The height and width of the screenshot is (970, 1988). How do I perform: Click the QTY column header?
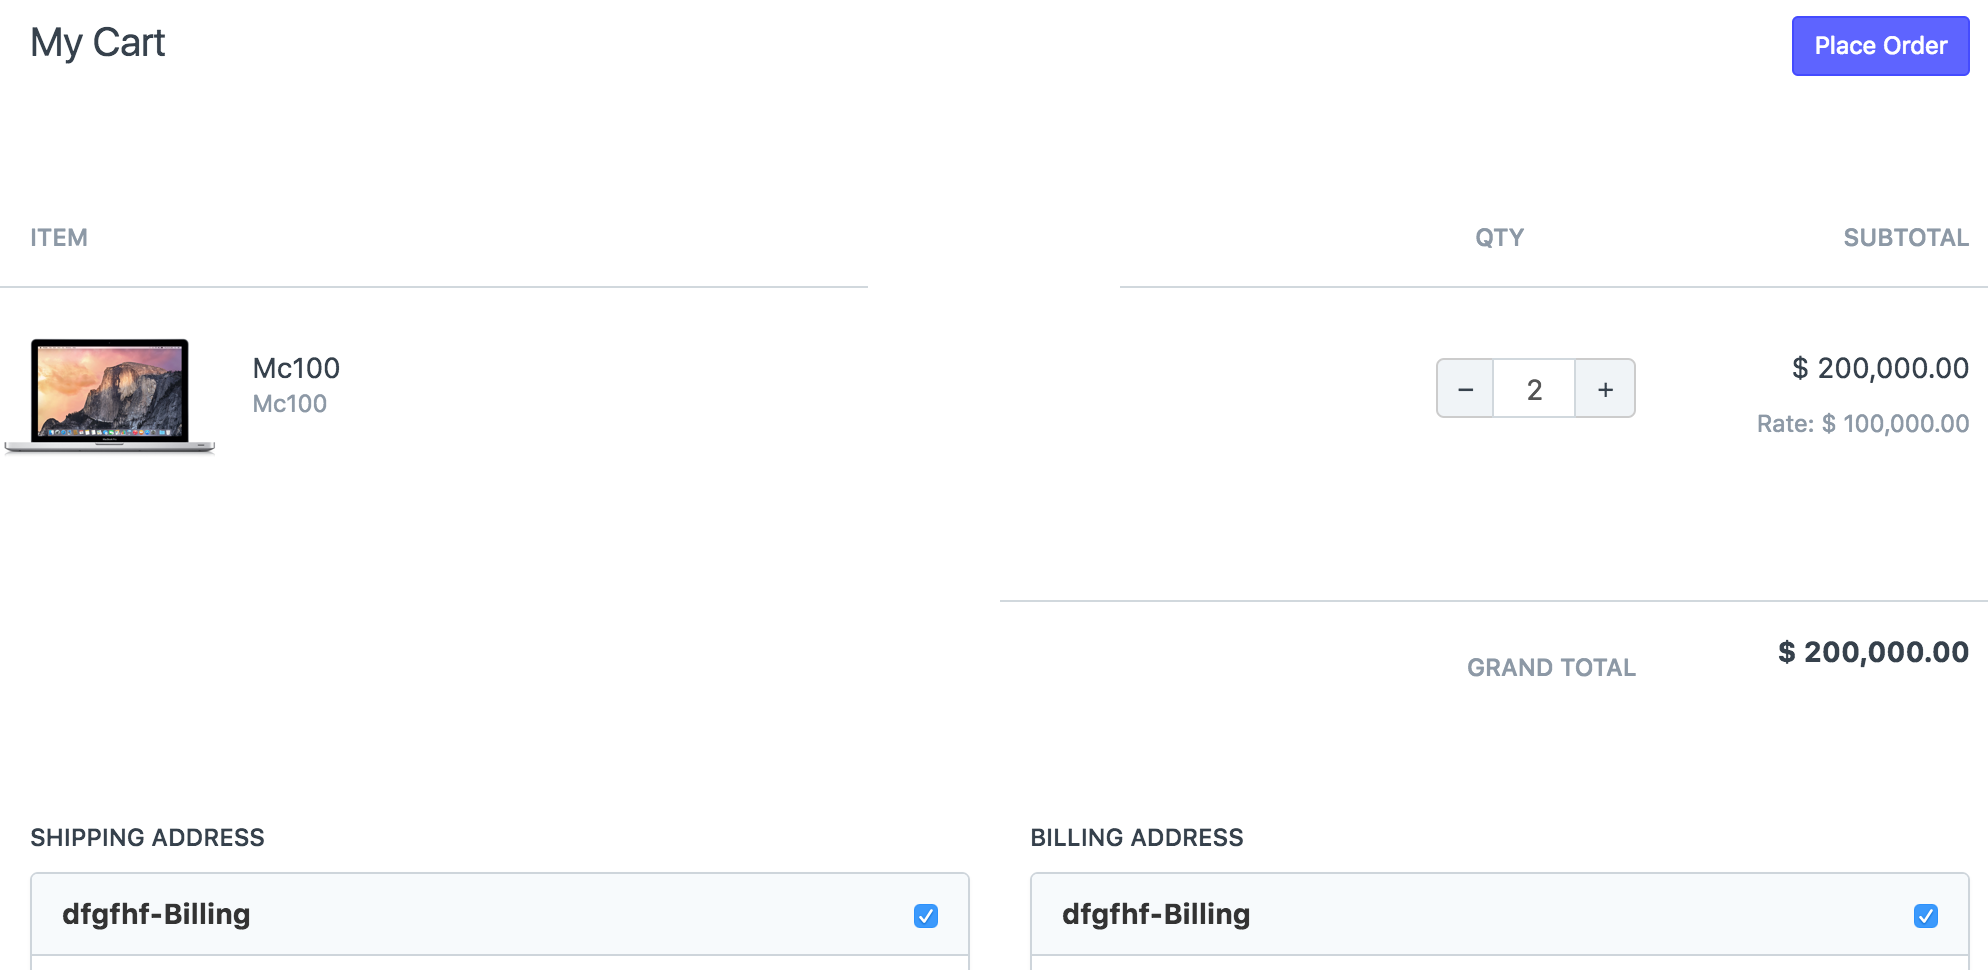point(1499,238)
